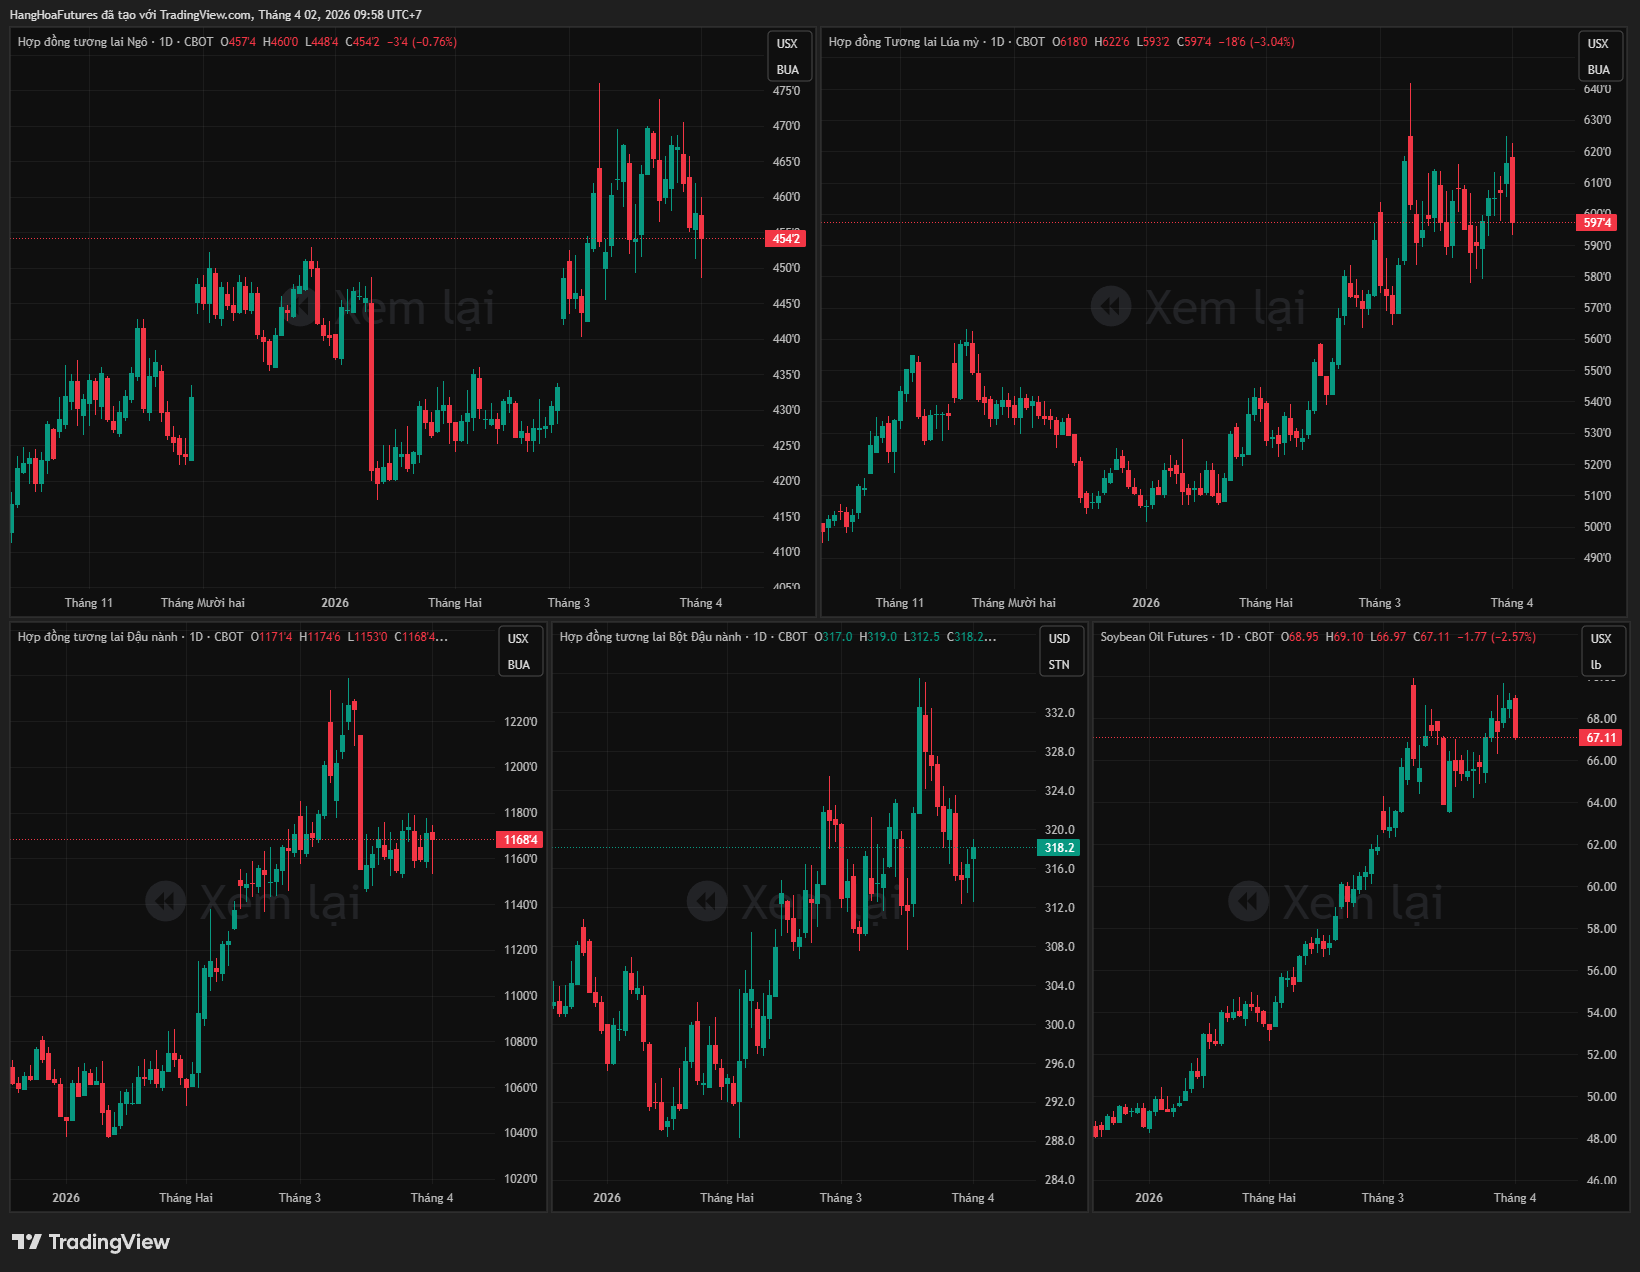Click 'Tháng Hai' on the Soybean Oil time axis
The height and width of the screenshot is (1272, 1640).
[1269, 1198]
